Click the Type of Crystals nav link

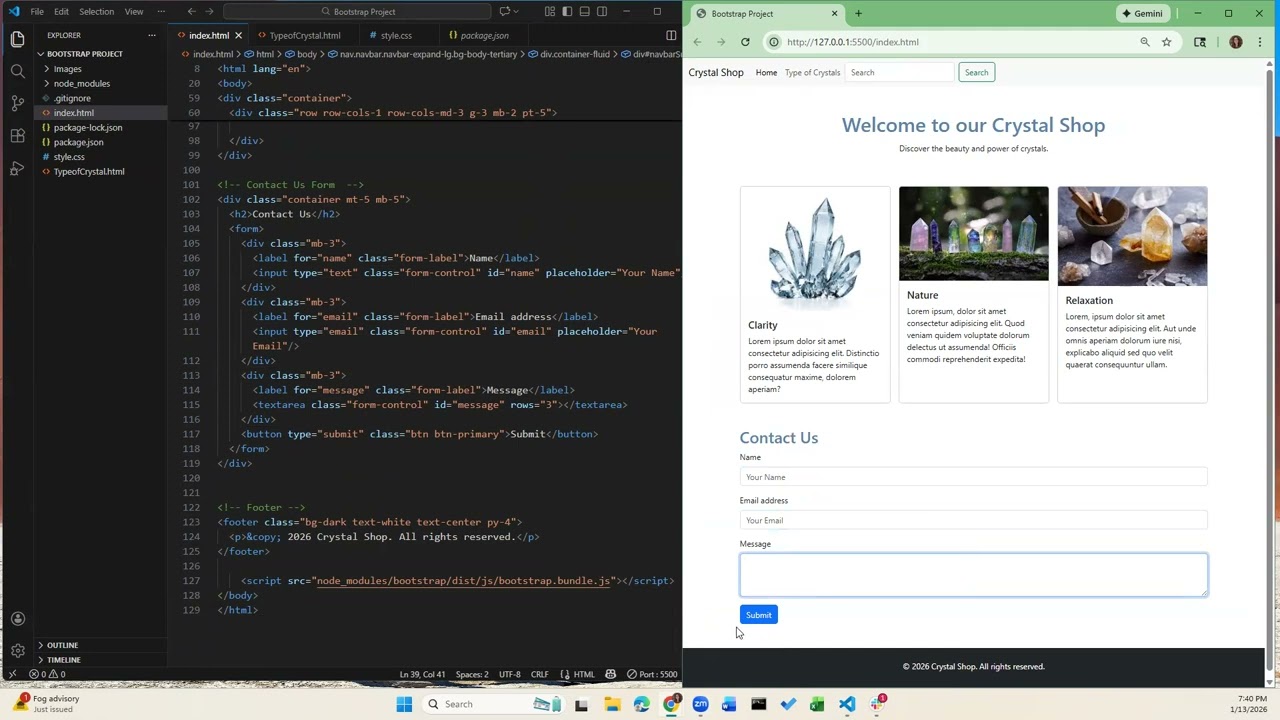[x=812, y=72]
